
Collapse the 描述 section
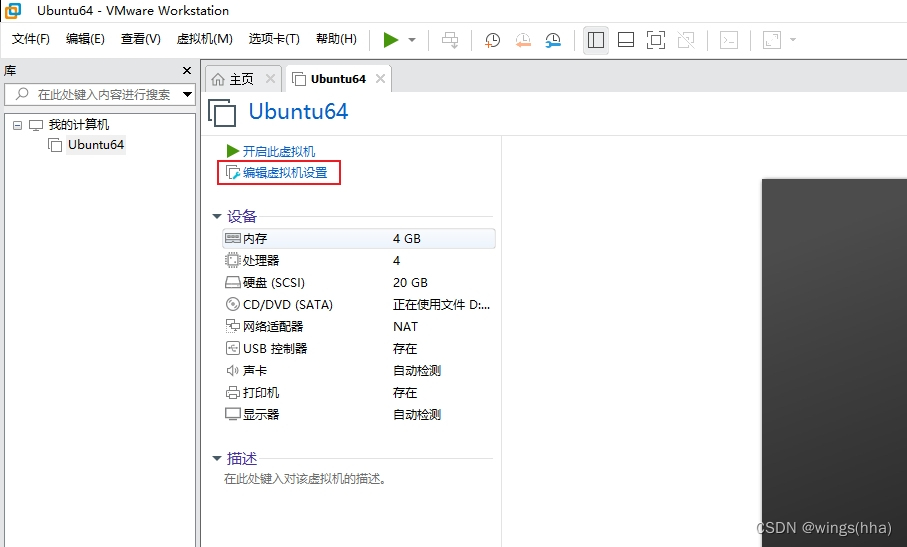(217, 459)
